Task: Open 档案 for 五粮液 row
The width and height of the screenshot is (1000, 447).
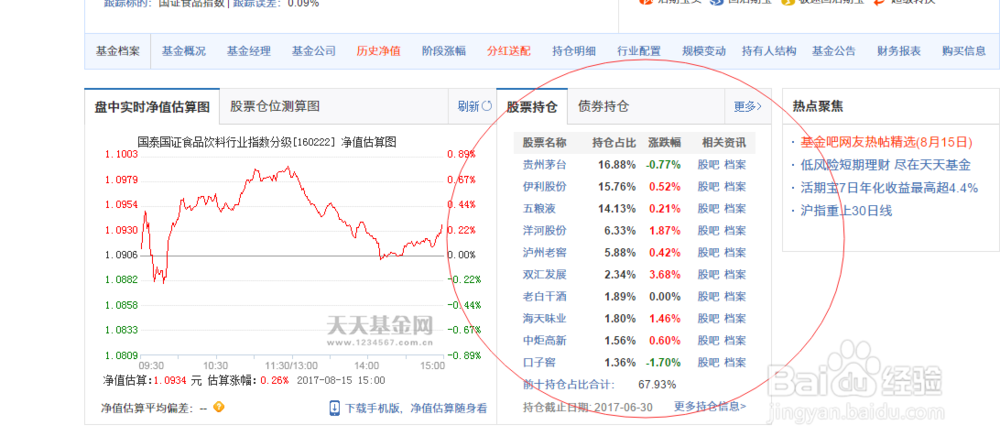Action: (735, 209)
